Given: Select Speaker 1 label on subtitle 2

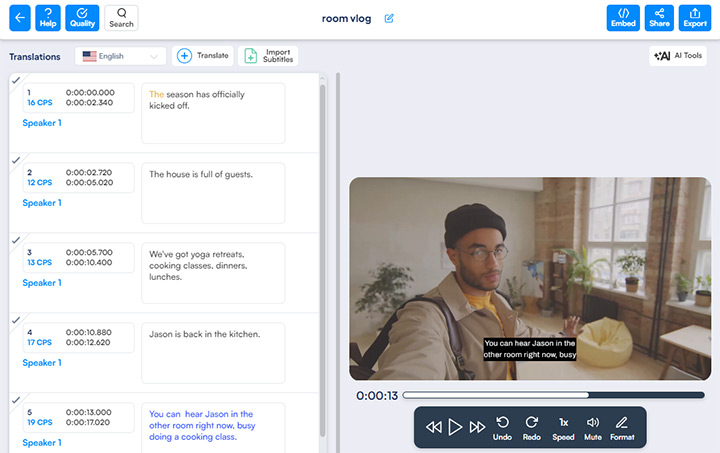Looking at the screenshot, I should [x=42, y=203].
